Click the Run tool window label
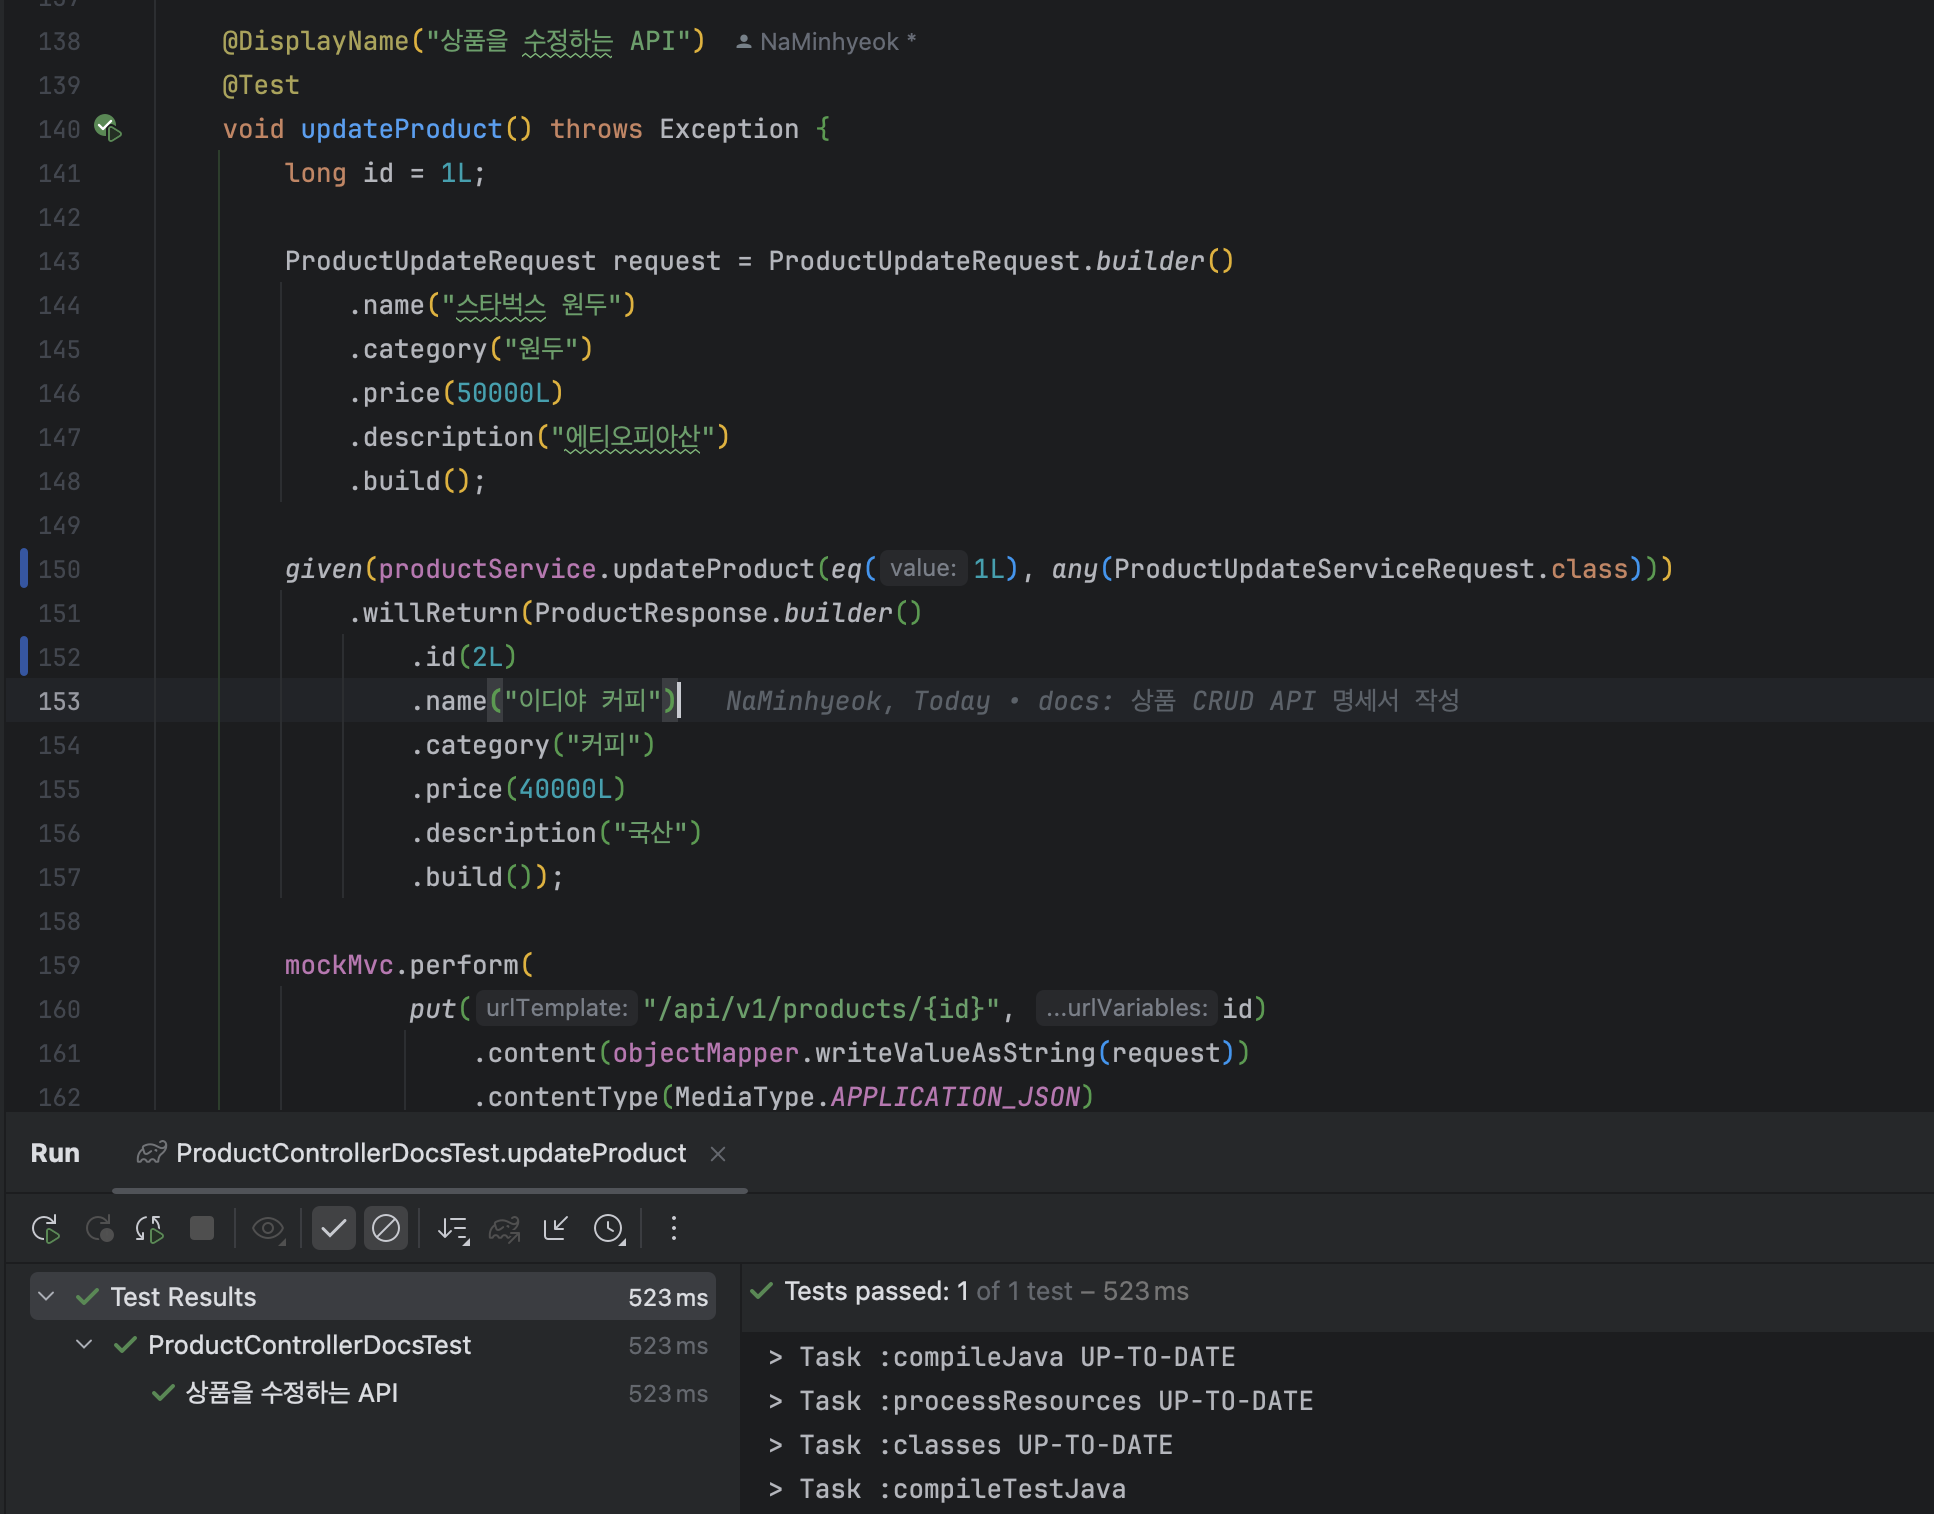The height and width of the screenshot is (1514, 1934). tap(55, 1153)
